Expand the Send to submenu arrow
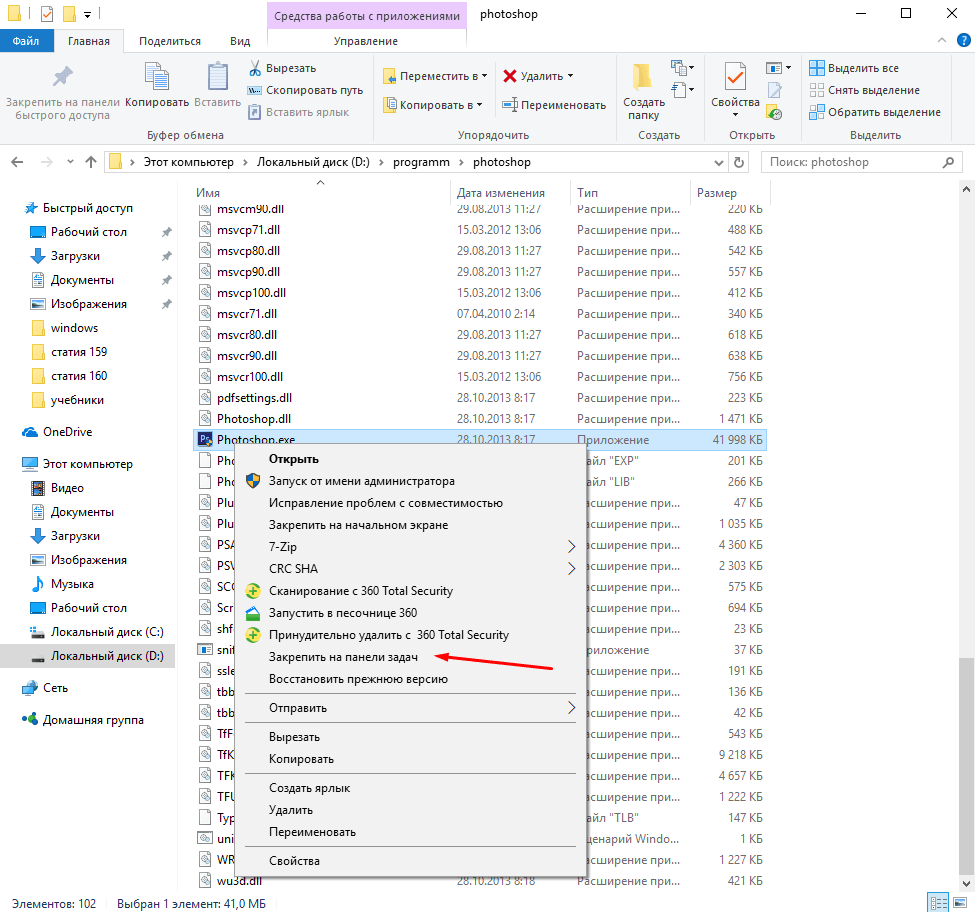The width and height of the screenshot is (975, 912). 572,708
